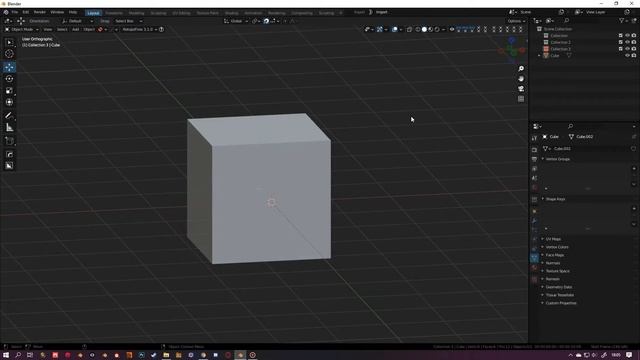Select rendered viewport shading sphere

point(437,29)
